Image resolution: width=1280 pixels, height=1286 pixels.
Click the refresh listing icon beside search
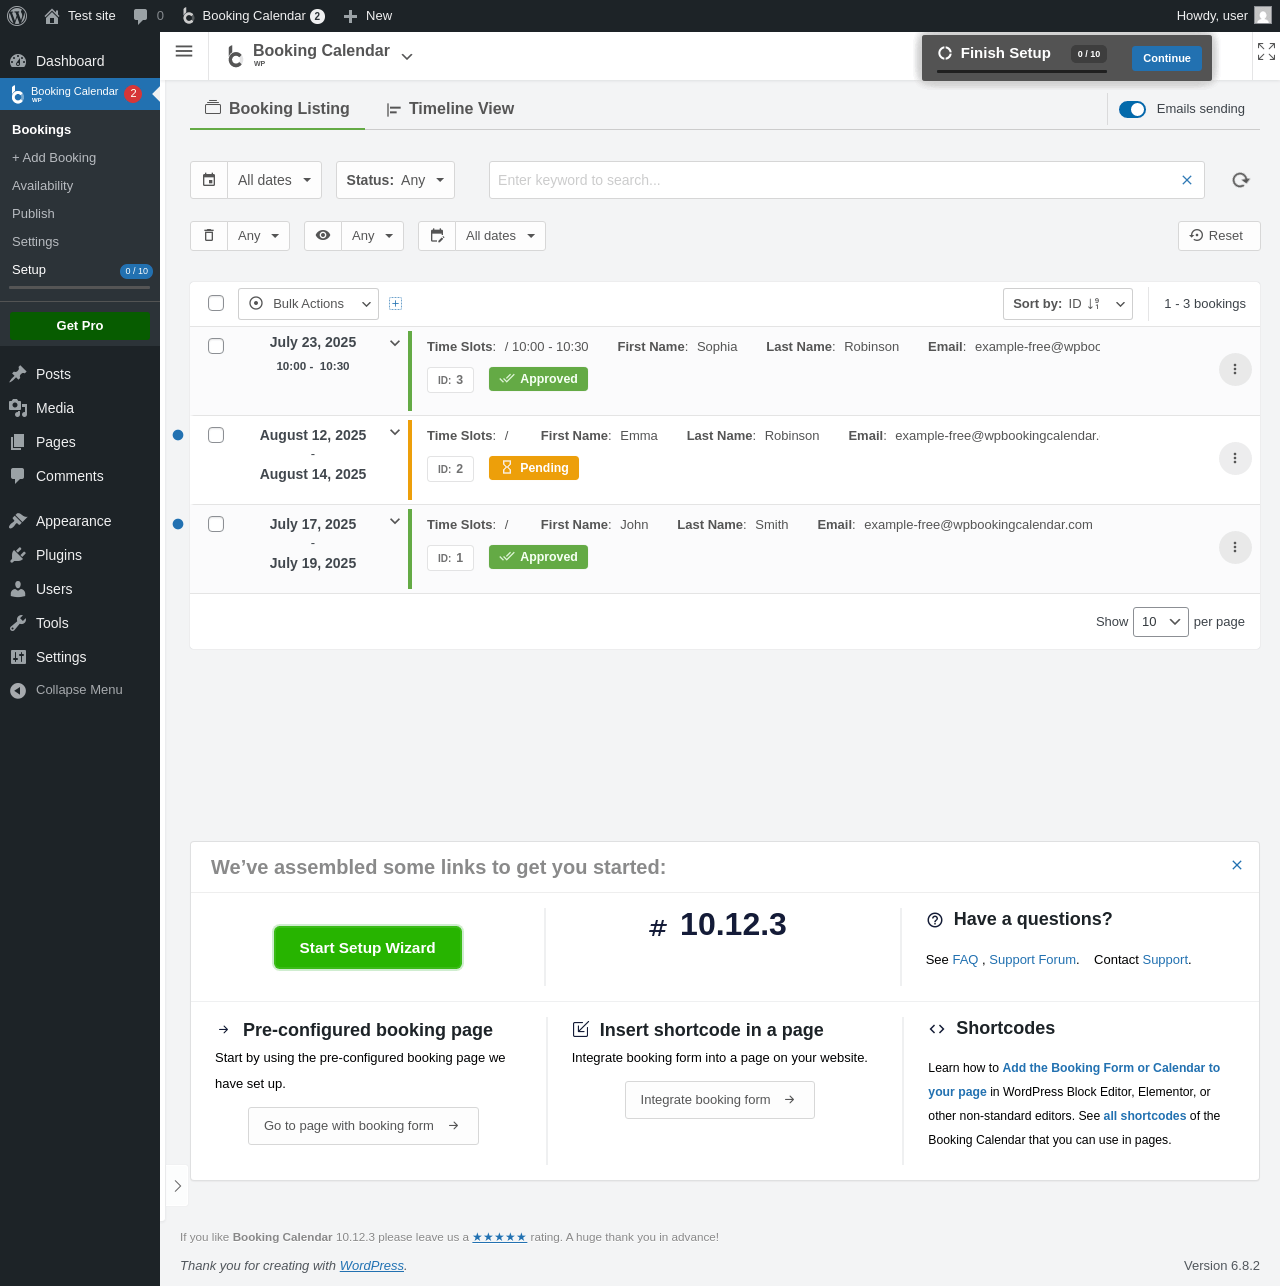click(x=1241, y=180)
